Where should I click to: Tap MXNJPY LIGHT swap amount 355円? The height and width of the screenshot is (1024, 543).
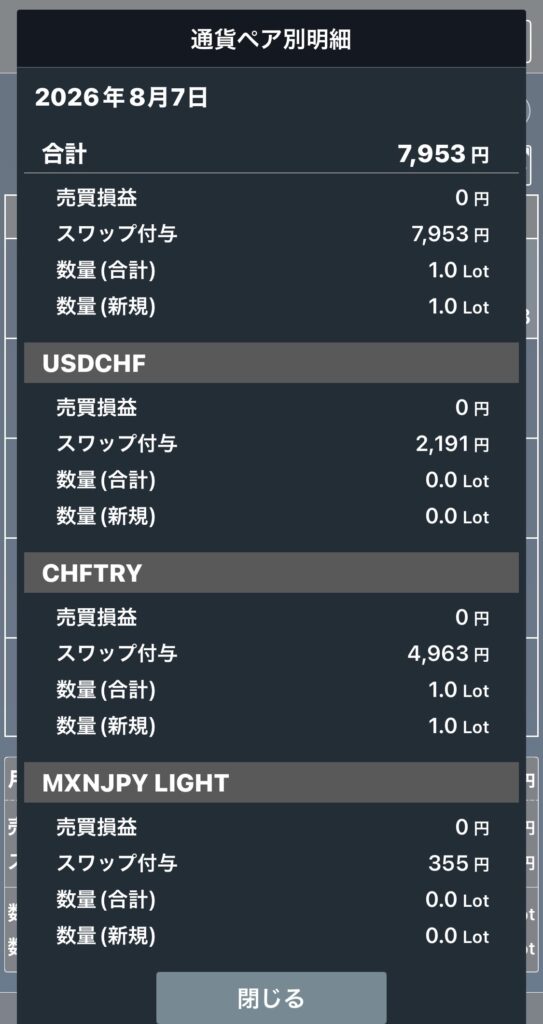point(458,863)
